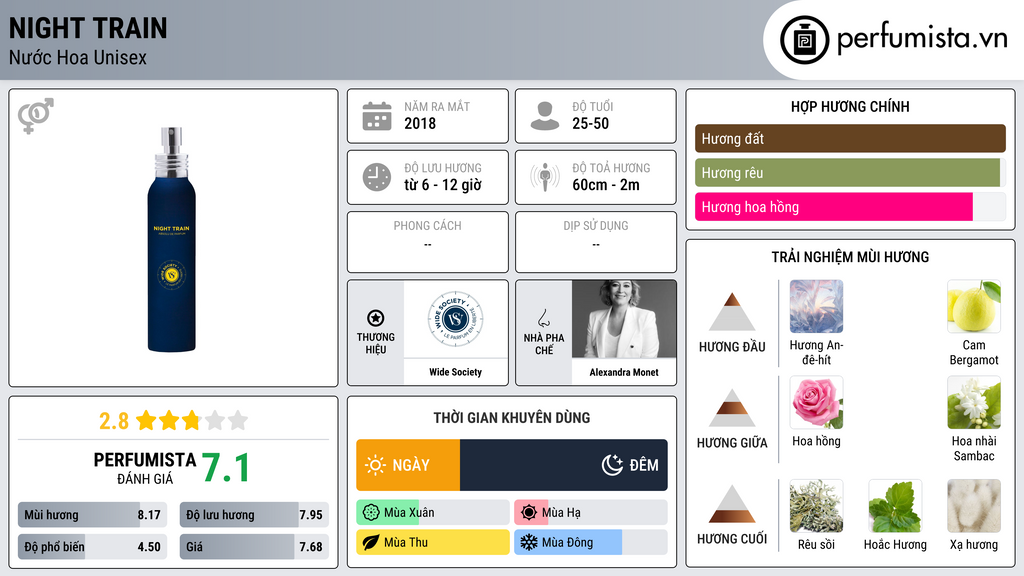Viewport: 1024px width, 576px height.
Task: Click the Giá 7.68 score bar
Action: coord(254,547)
